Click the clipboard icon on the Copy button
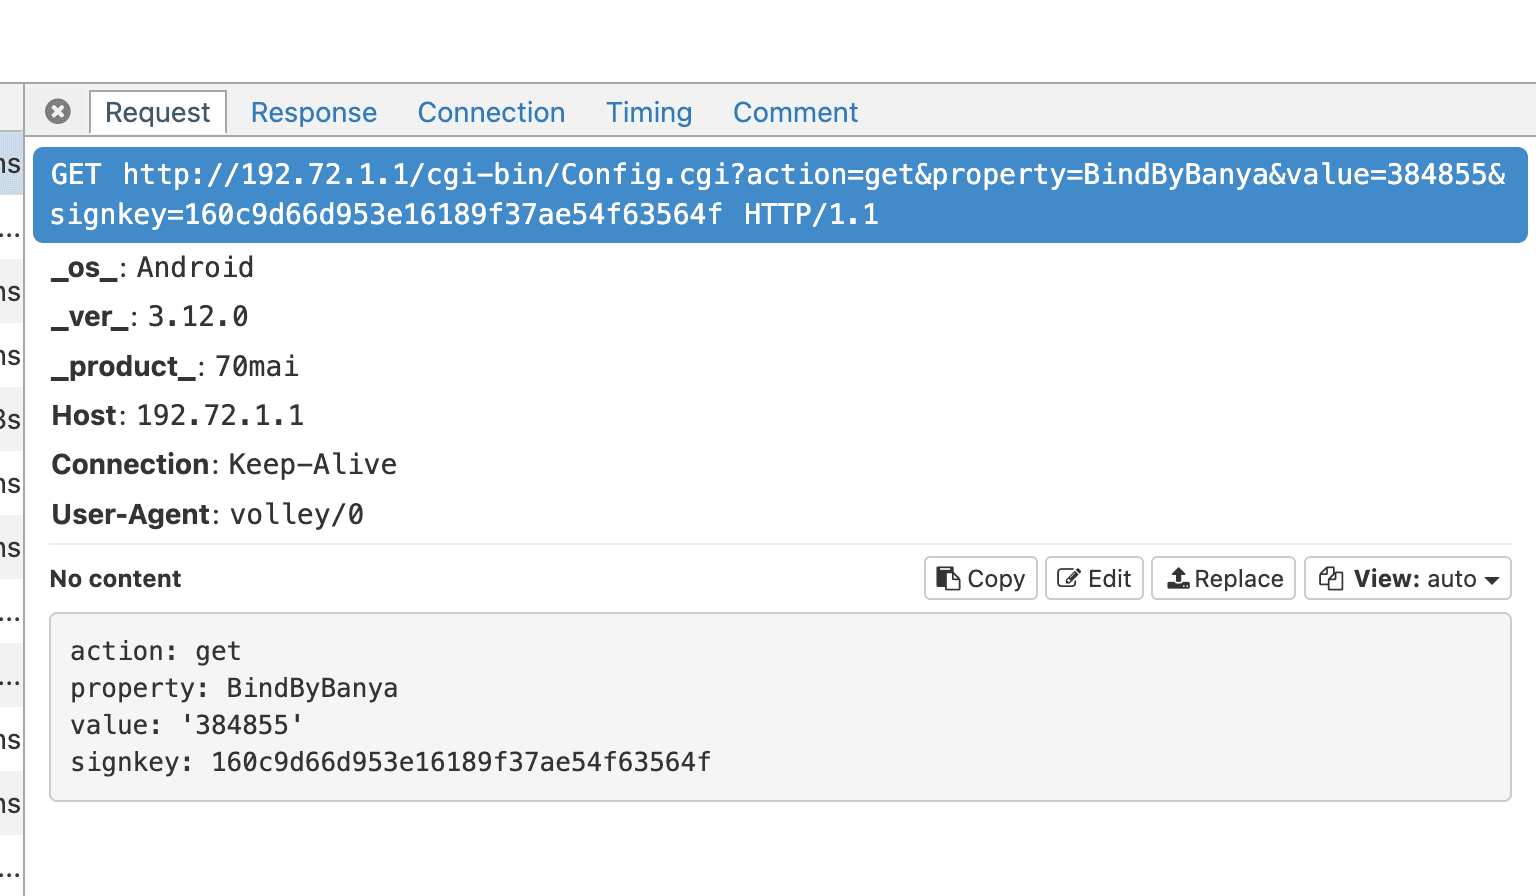This screenshot has height=896, width=1536. pos(948,578)
